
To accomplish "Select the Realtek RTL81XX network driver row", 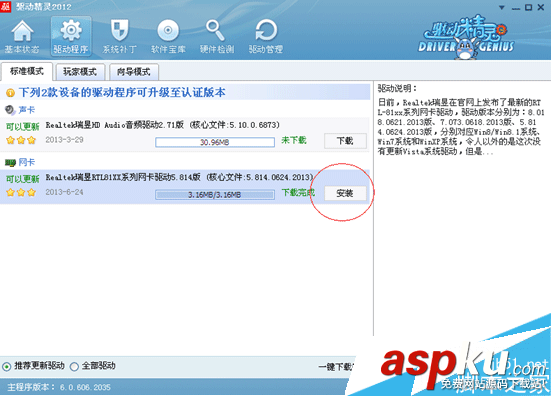I will (185, 187).
